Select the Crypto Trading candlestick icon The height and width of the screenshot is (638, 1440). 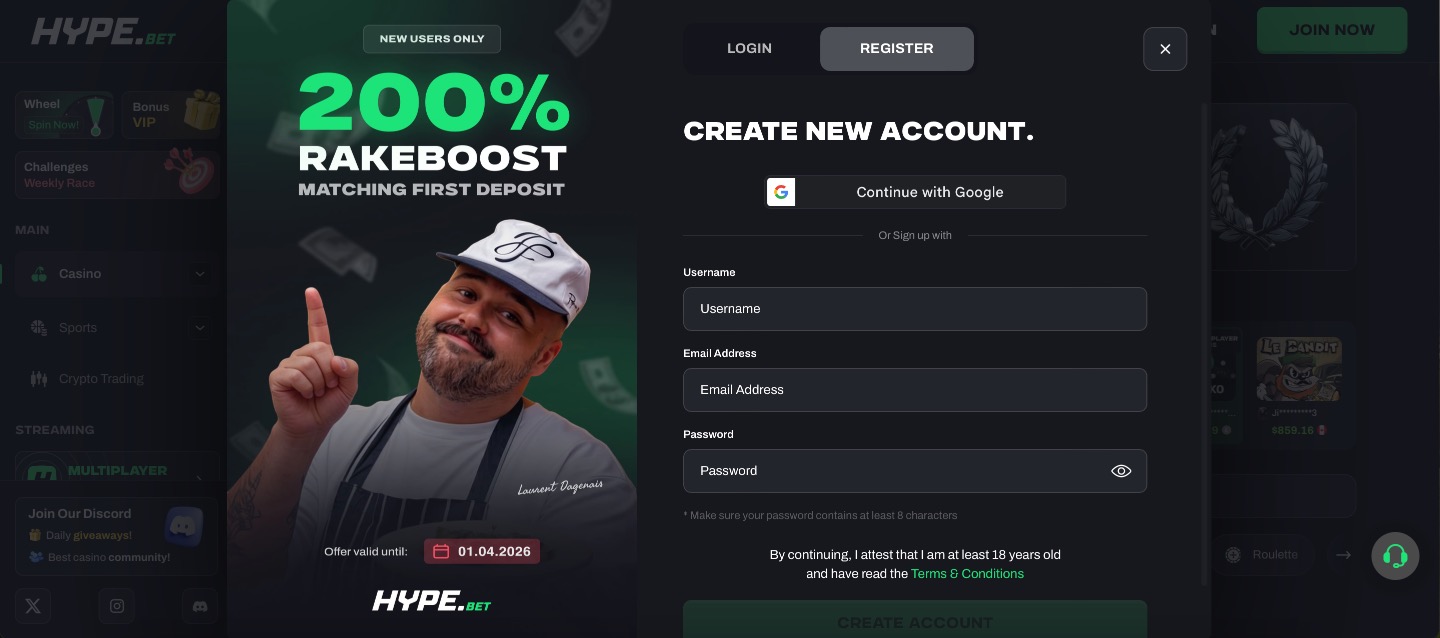click(39, 379)
